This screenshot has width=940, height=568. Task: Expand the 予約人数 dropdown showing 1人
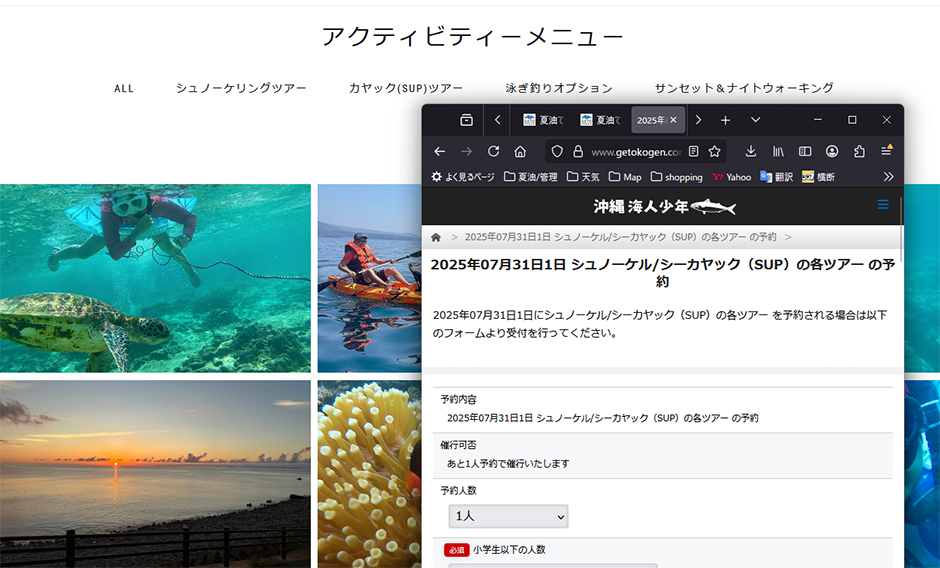tap(508, 516)
